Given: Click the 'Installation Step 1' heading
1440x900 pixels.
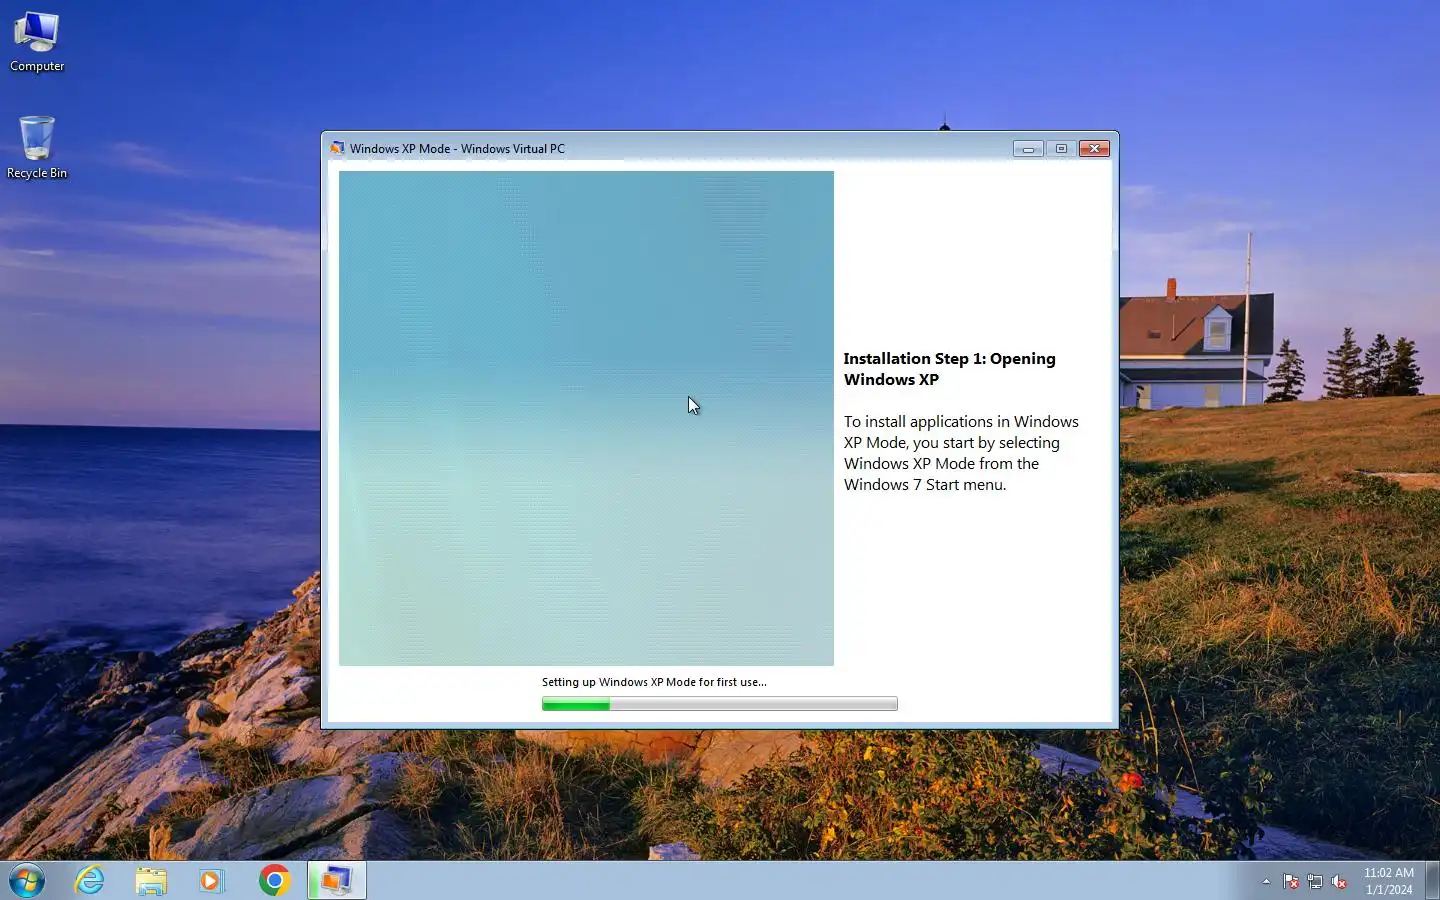Looking at the screenshot, I should [949, 369].
